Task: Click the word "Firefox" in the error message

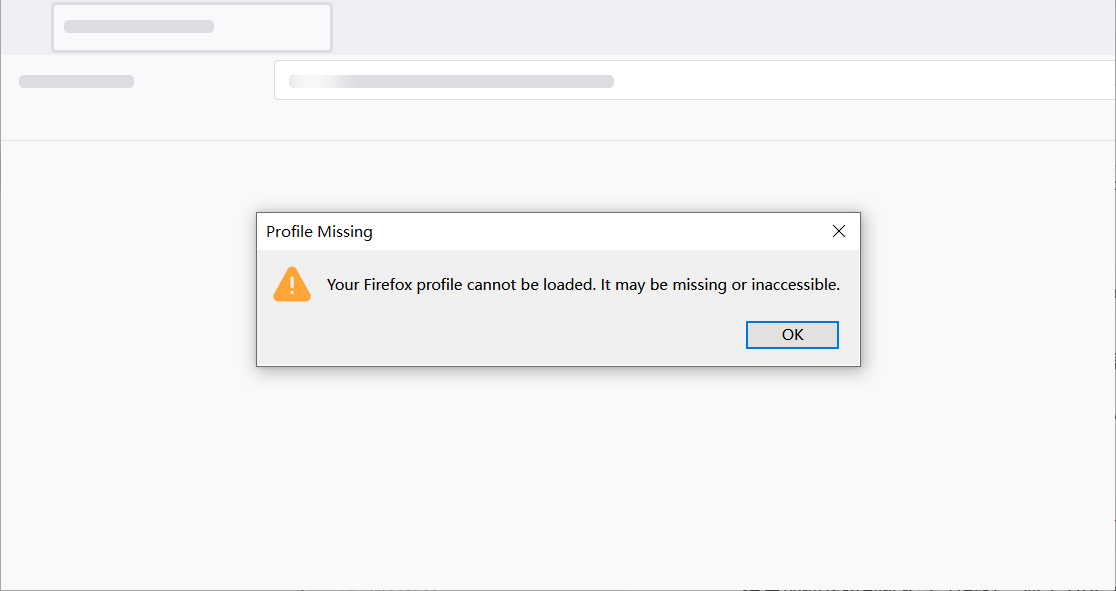Action: [387, 285]
